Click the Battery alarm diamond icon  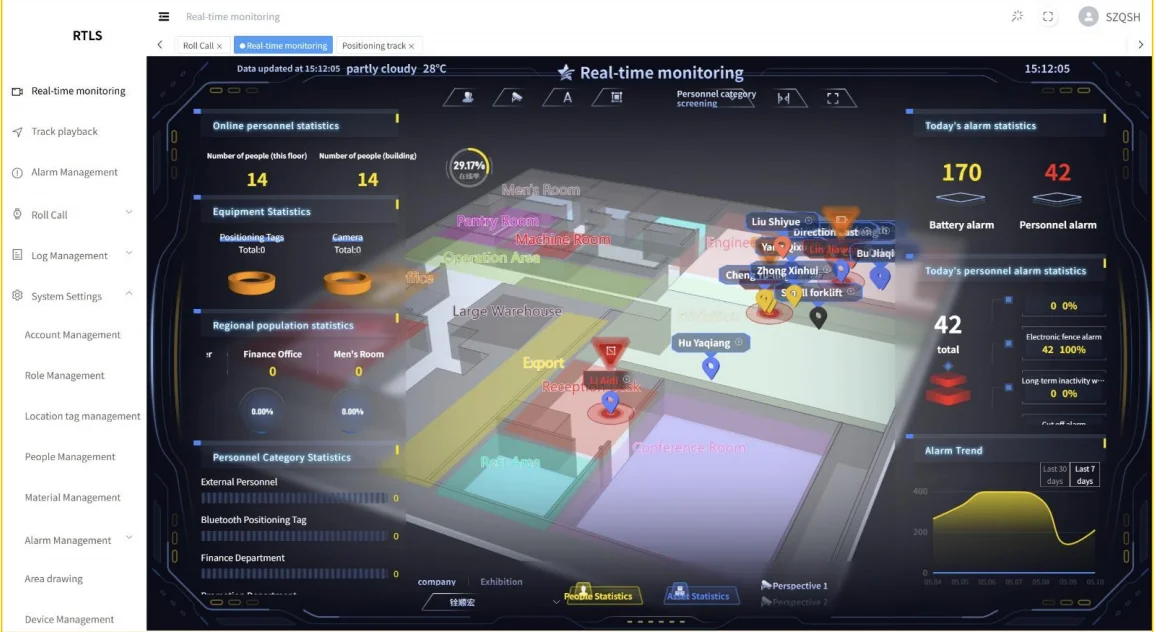961,198
